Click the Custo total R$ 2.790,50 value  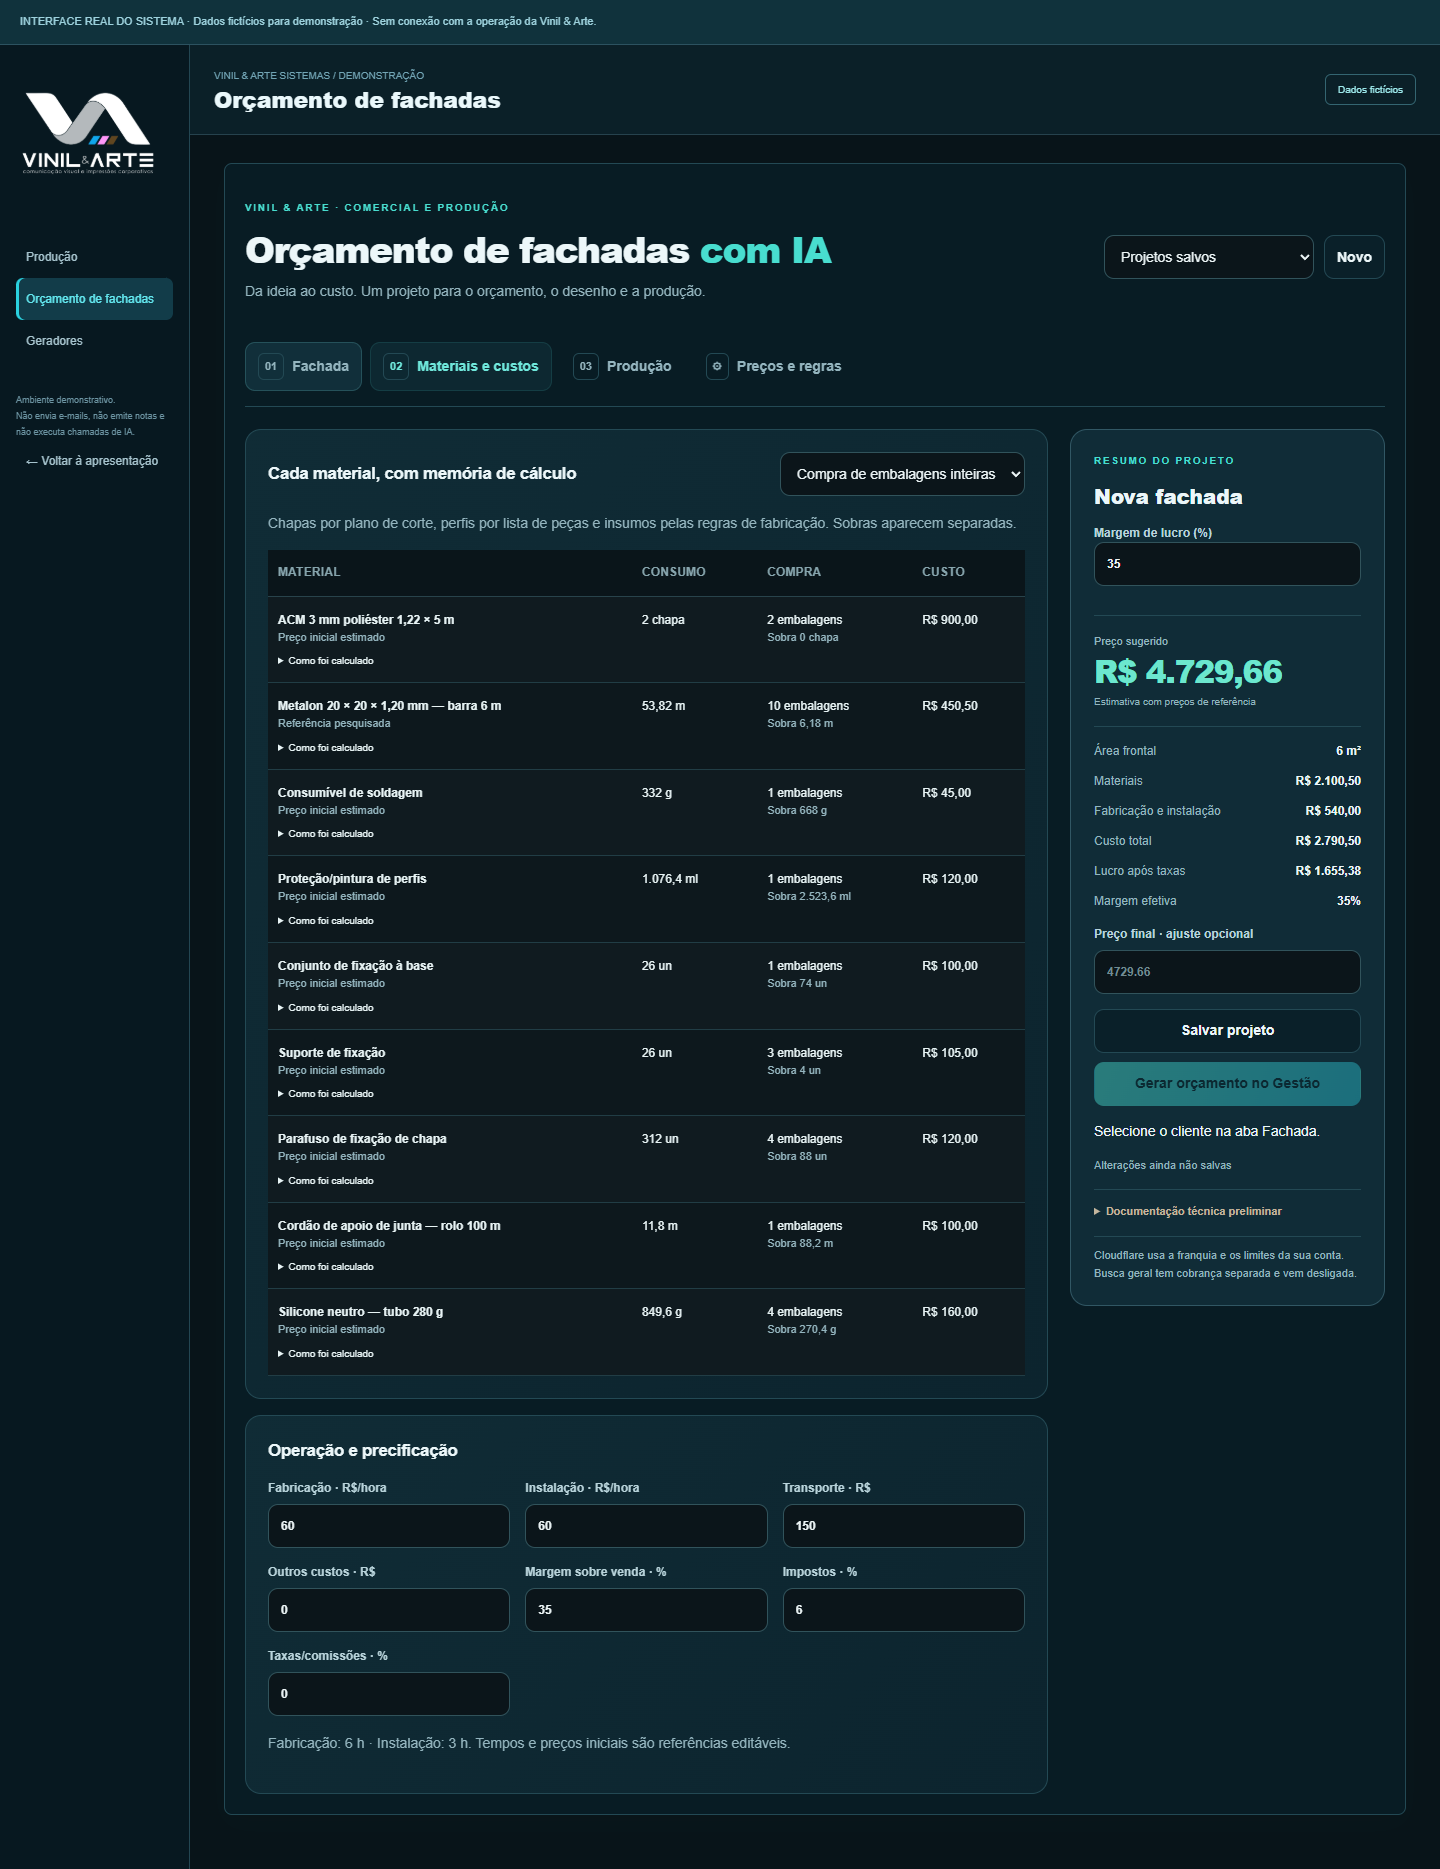[1328, 841]
